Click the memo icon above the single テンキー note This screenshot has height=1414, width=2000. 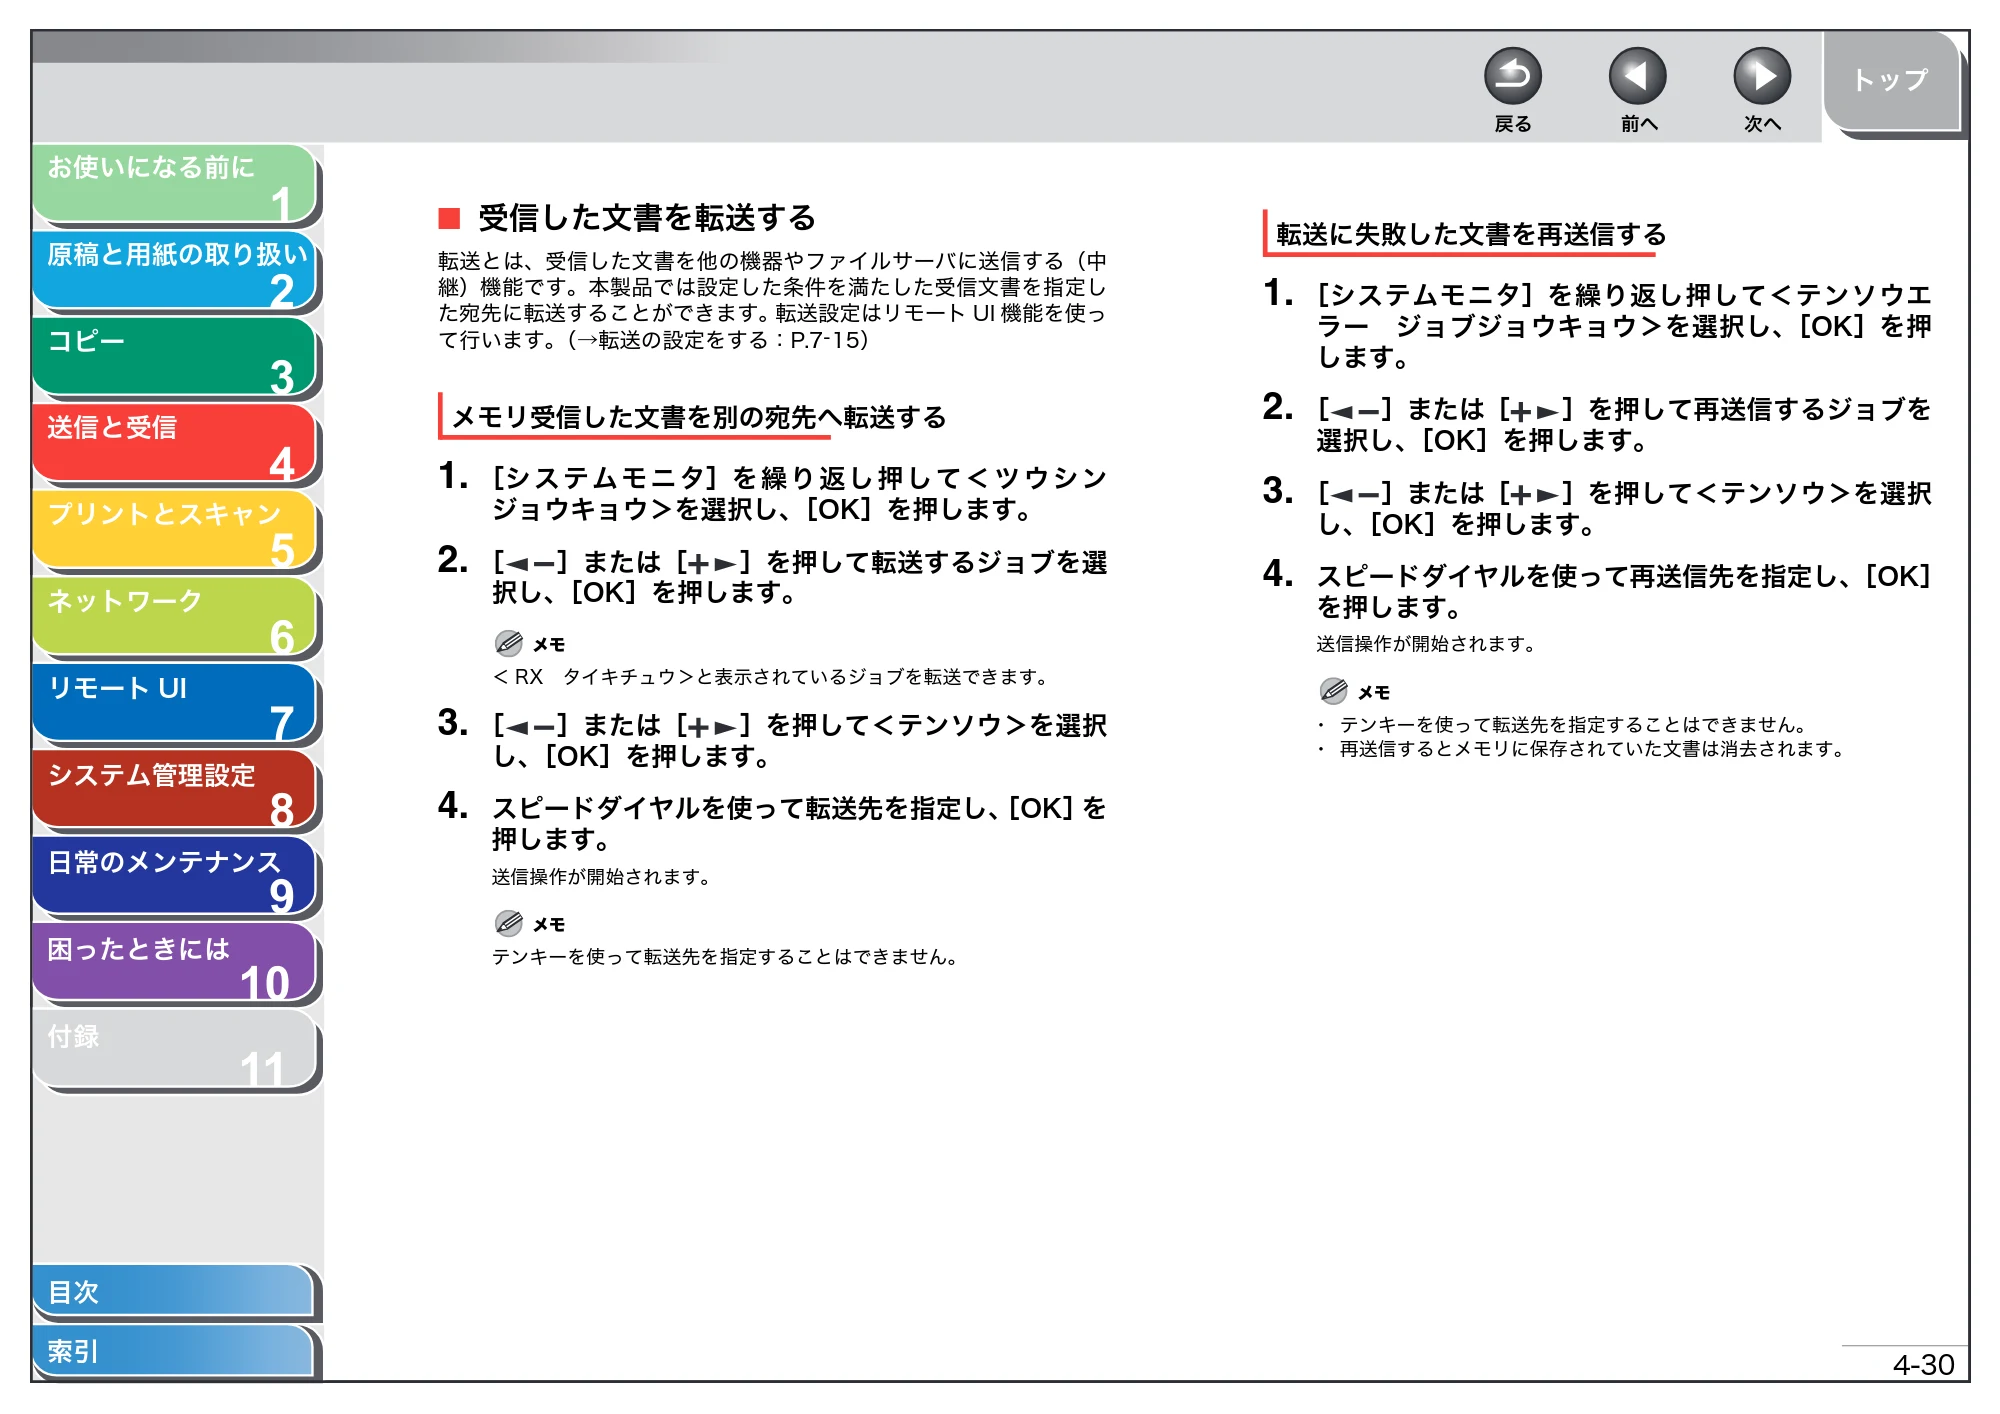click(508, 923)
